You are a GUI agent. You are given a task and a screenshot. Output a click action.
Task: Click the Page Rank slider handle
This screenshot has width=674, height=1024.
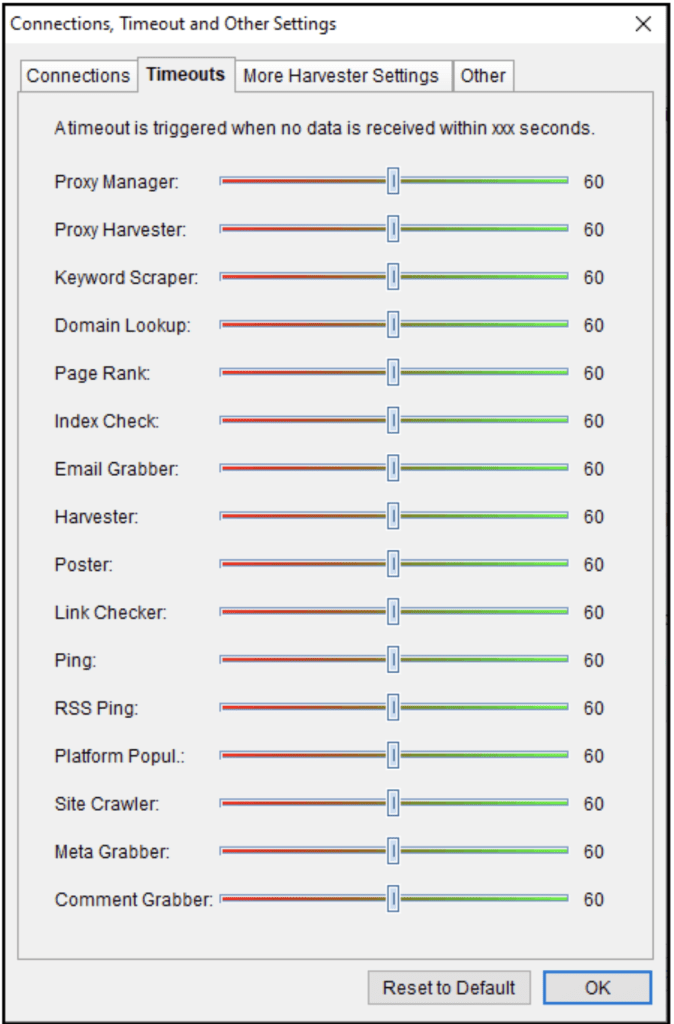pos(393,372)
